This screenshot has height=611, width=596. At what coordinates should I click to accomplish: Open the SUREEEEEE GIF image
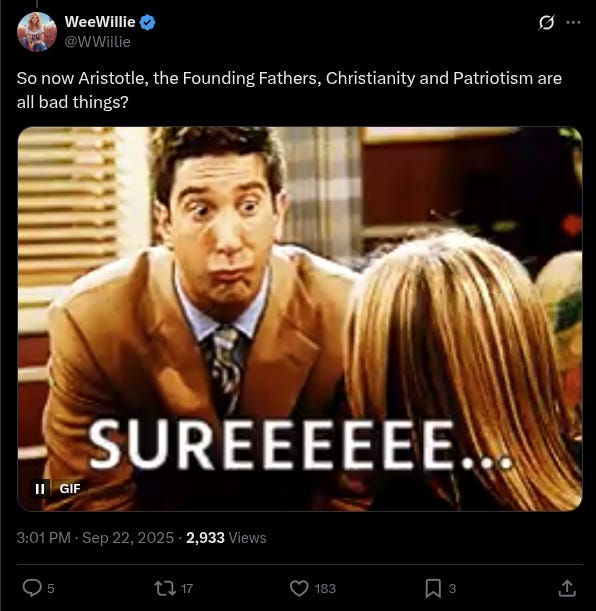click(300, 319)
